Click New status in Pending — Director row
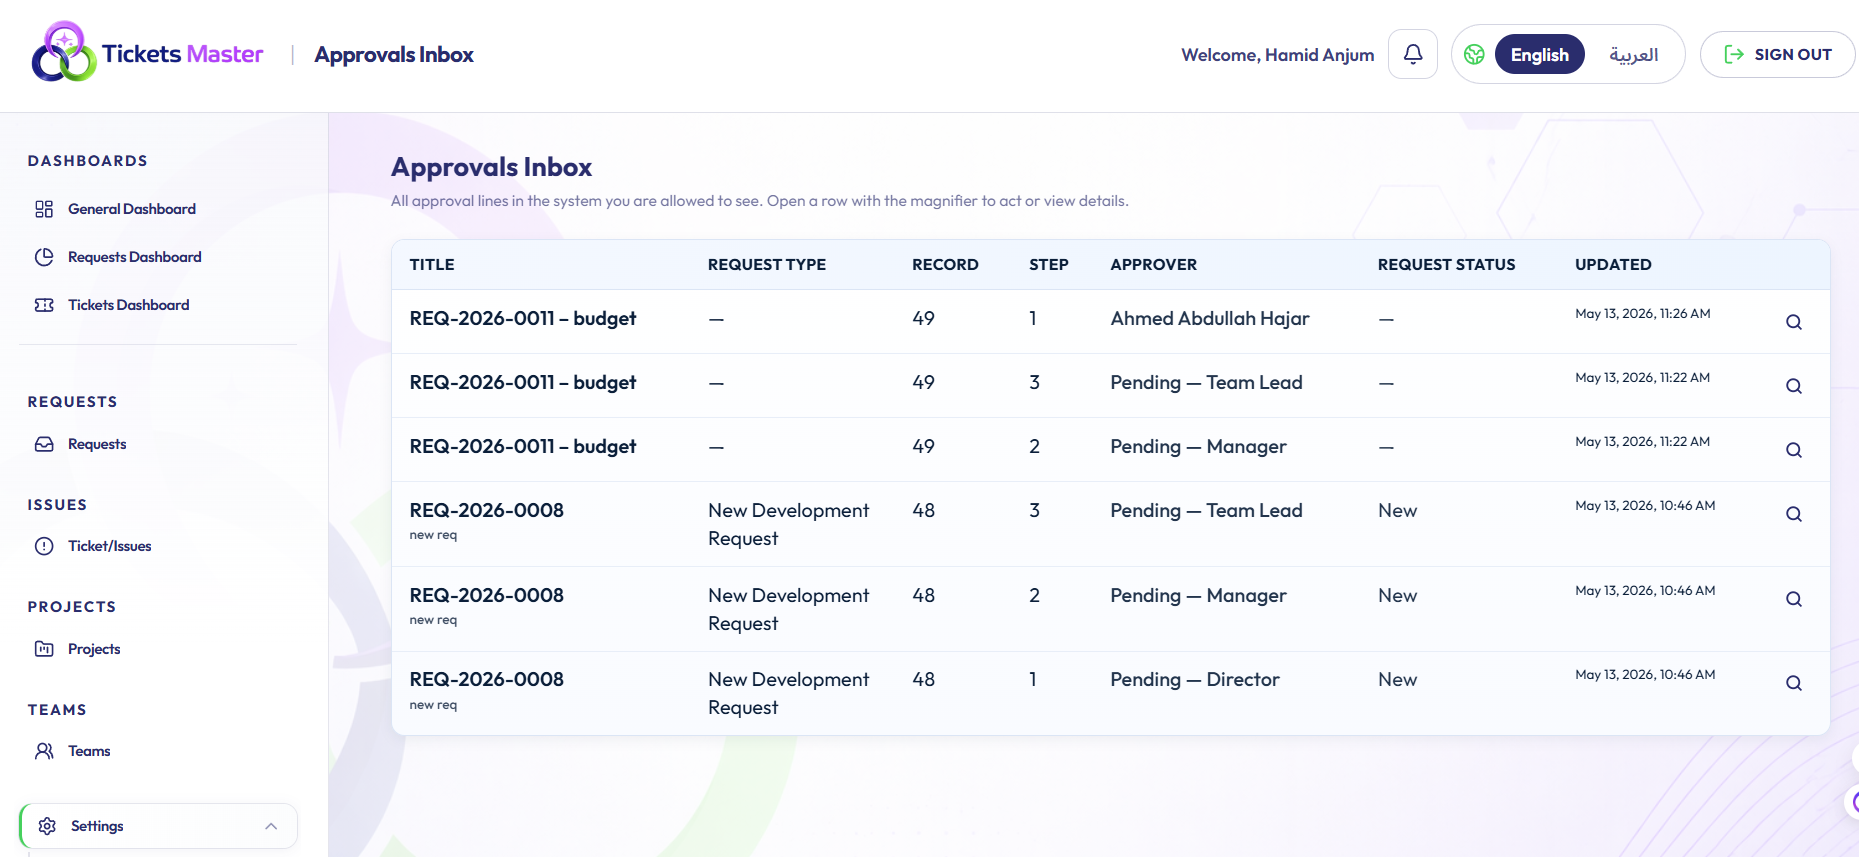The width and height of the screenshot is (1859, 857). pos(1397,679)
